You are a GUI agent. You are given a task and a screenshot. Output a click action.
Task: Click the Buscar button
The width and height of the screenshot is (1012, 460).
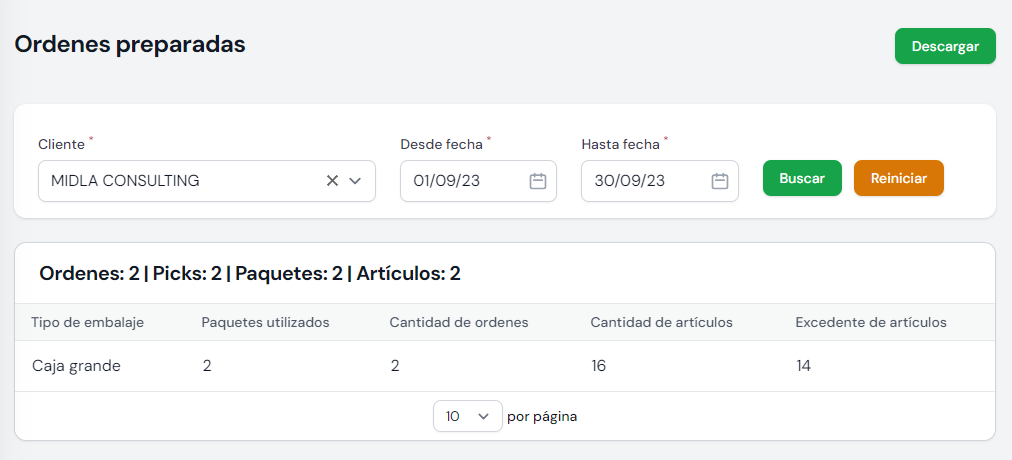click(802, 178)
